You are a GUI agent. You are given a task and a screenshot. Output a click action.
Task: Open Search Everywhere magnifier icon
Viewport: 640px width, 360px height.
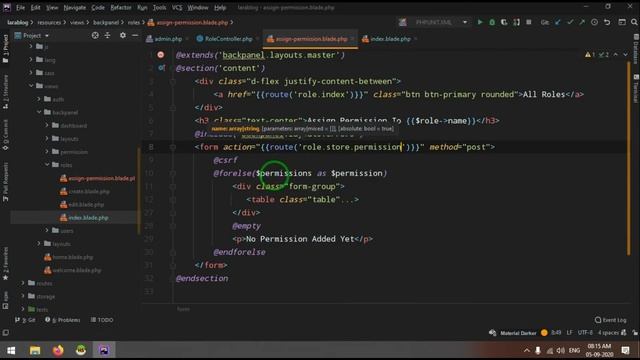tap(634, 22)
